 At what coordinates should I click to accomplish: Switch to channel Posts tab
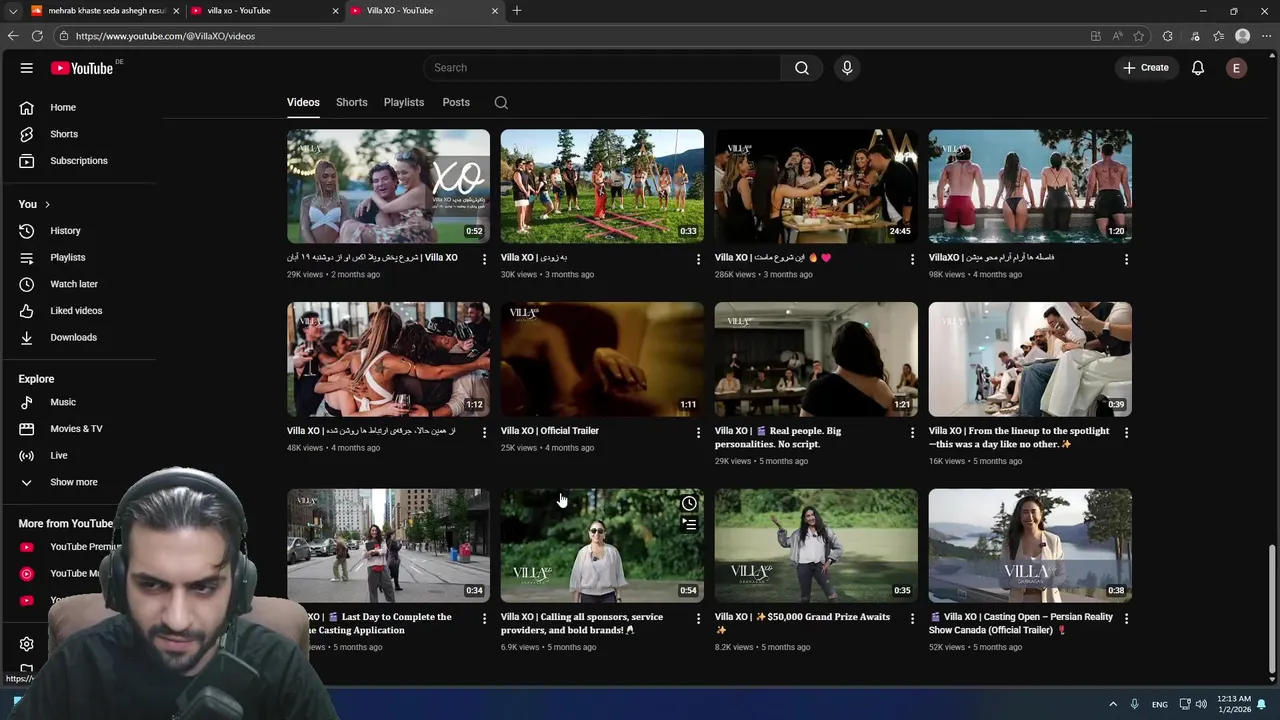pyautogui.click(x=456, y=102)
